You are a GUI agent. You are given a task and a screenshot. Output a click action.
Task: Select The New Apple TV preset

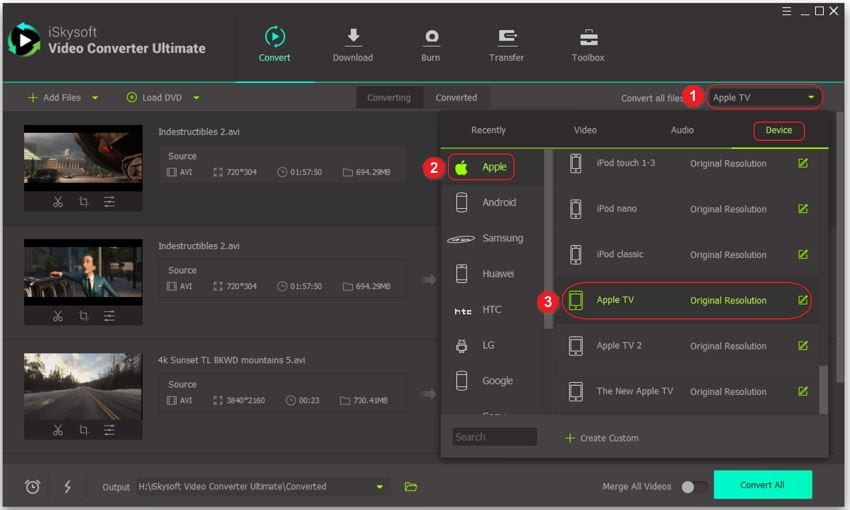click(687, 391)
